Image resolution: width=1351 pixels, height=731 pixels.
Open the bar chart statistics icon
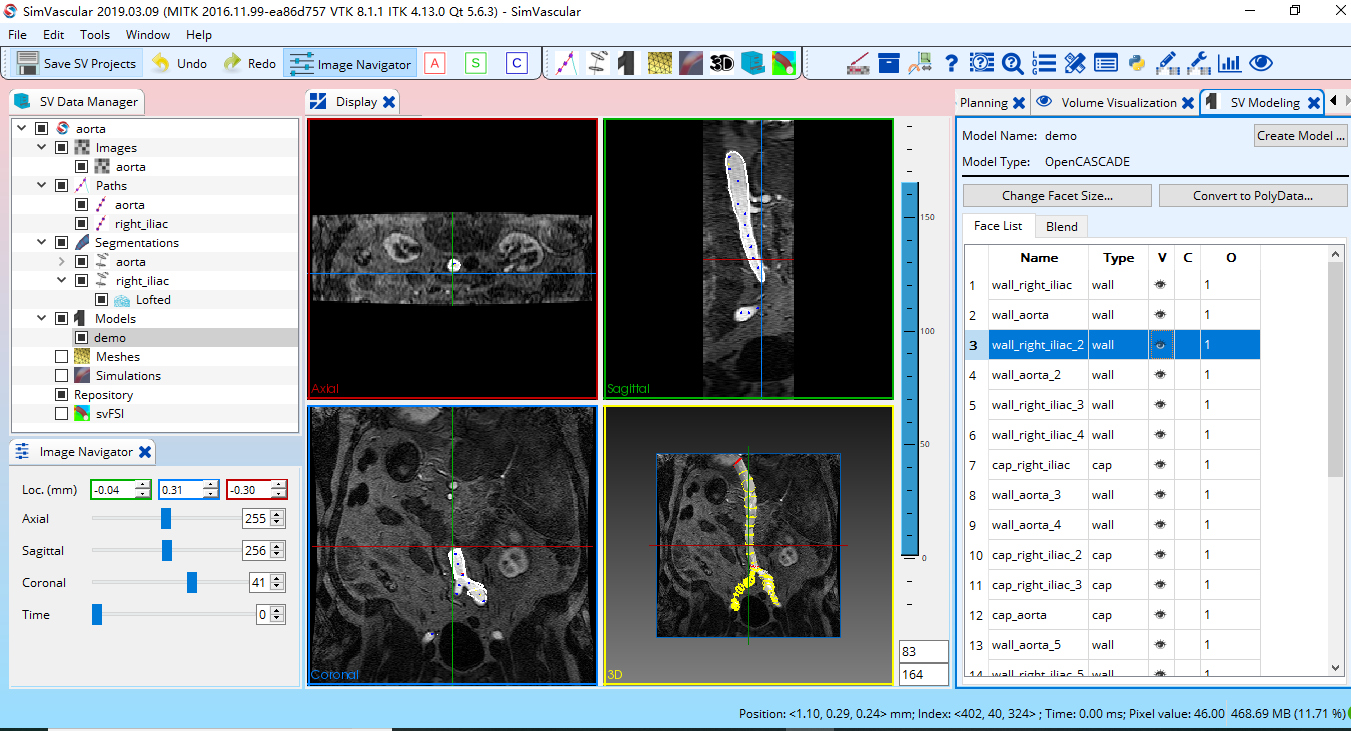[1229, 63]
